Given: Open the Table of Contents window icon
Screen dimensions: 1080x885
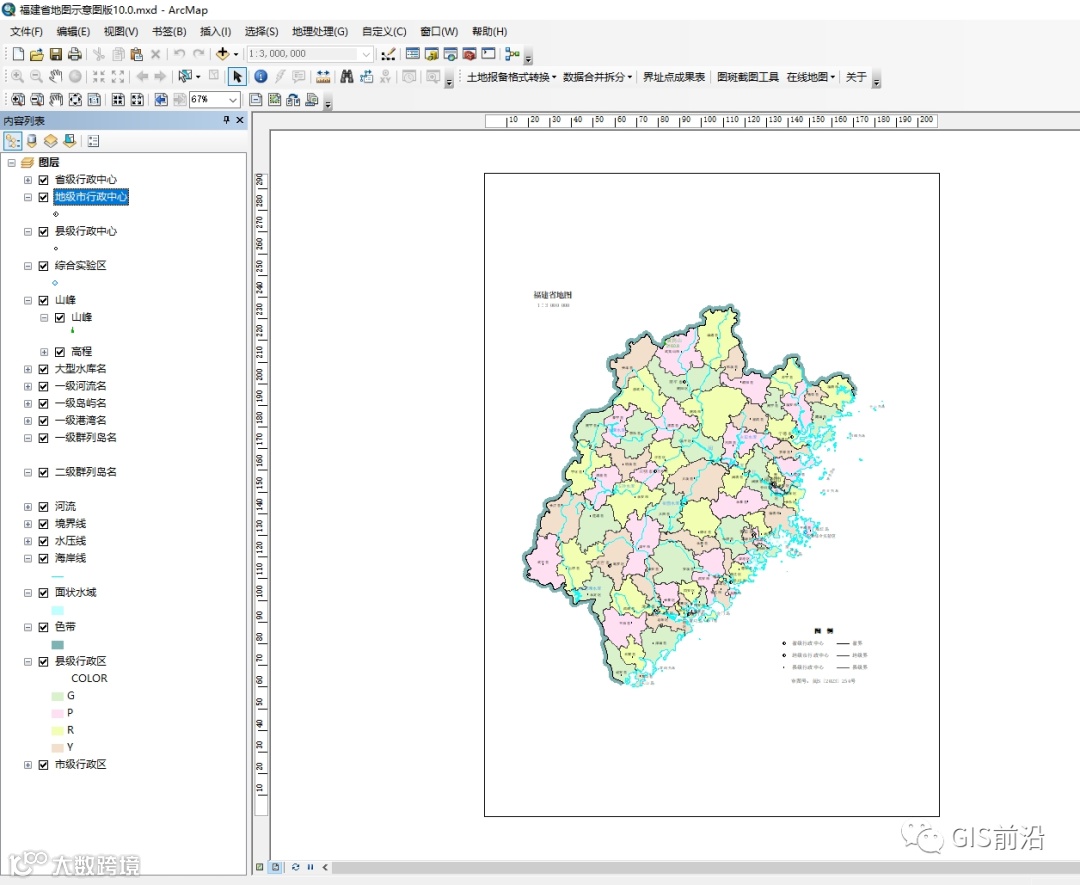Looking at the screenshot, I should tap(413, 54).
